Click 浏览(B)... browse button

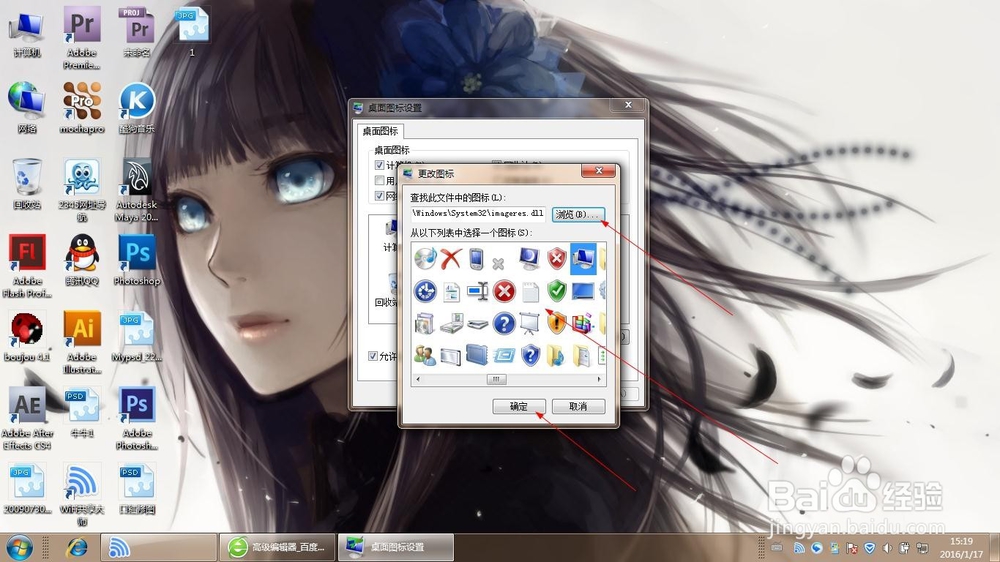pyautogui.click(x=578, y=214)
